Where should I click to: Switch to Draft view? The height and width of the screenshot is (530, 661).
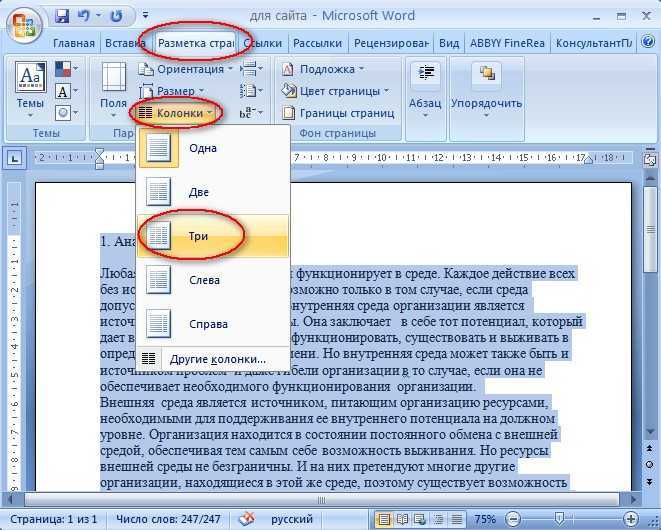coord(456,519)
